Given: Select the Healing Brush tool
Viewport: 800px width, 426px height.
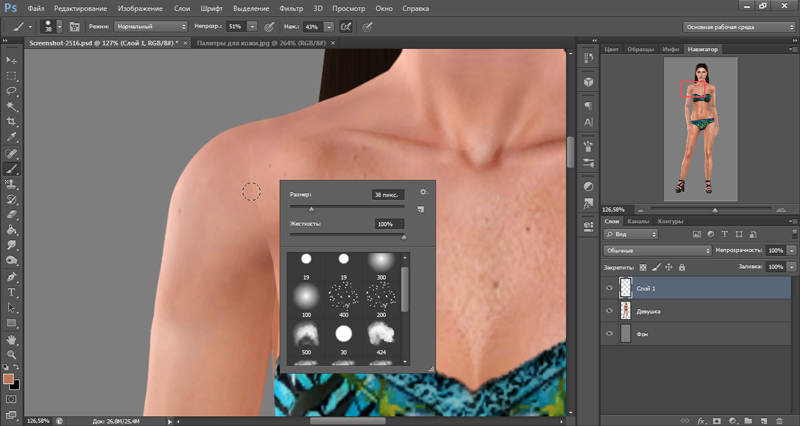Looking at the screenshot, I should [x=11, y=153].
